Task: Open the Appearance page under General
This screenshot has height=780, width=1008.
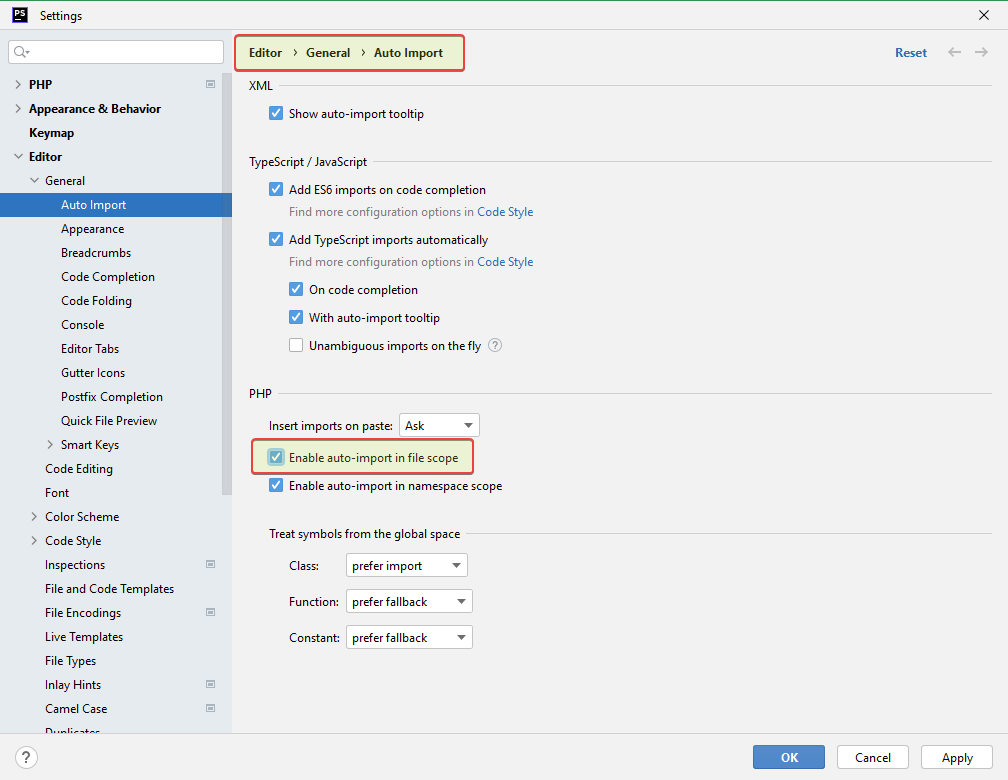Action: pos(93,229)
